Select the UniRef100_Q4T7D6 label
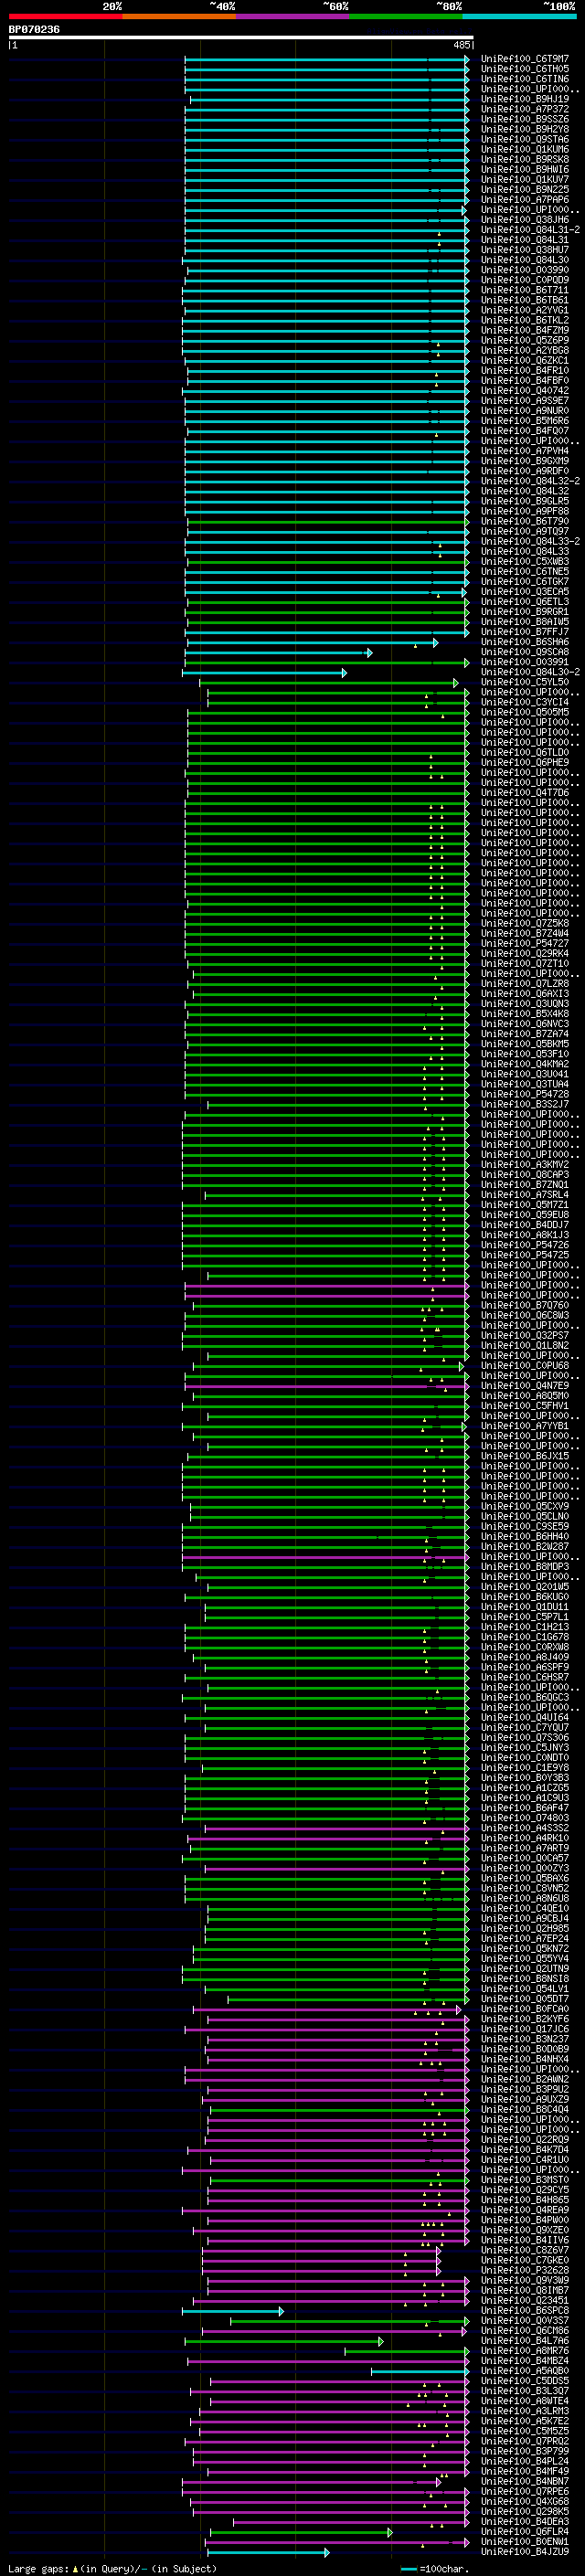 click(524, 793)
